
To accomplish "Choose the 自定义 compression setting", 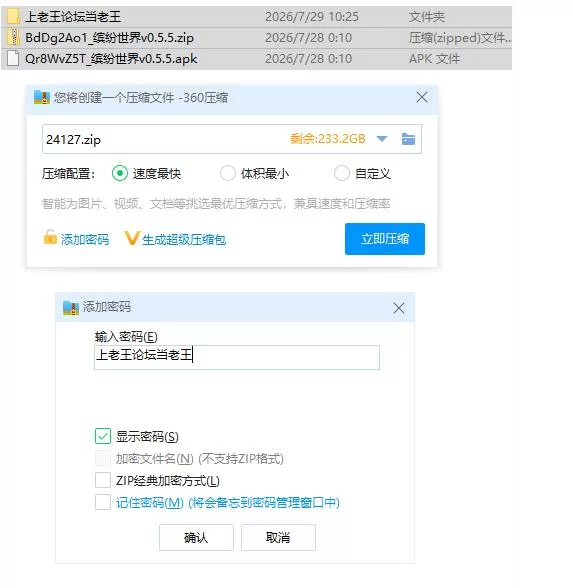I will [x=342, y=173].
